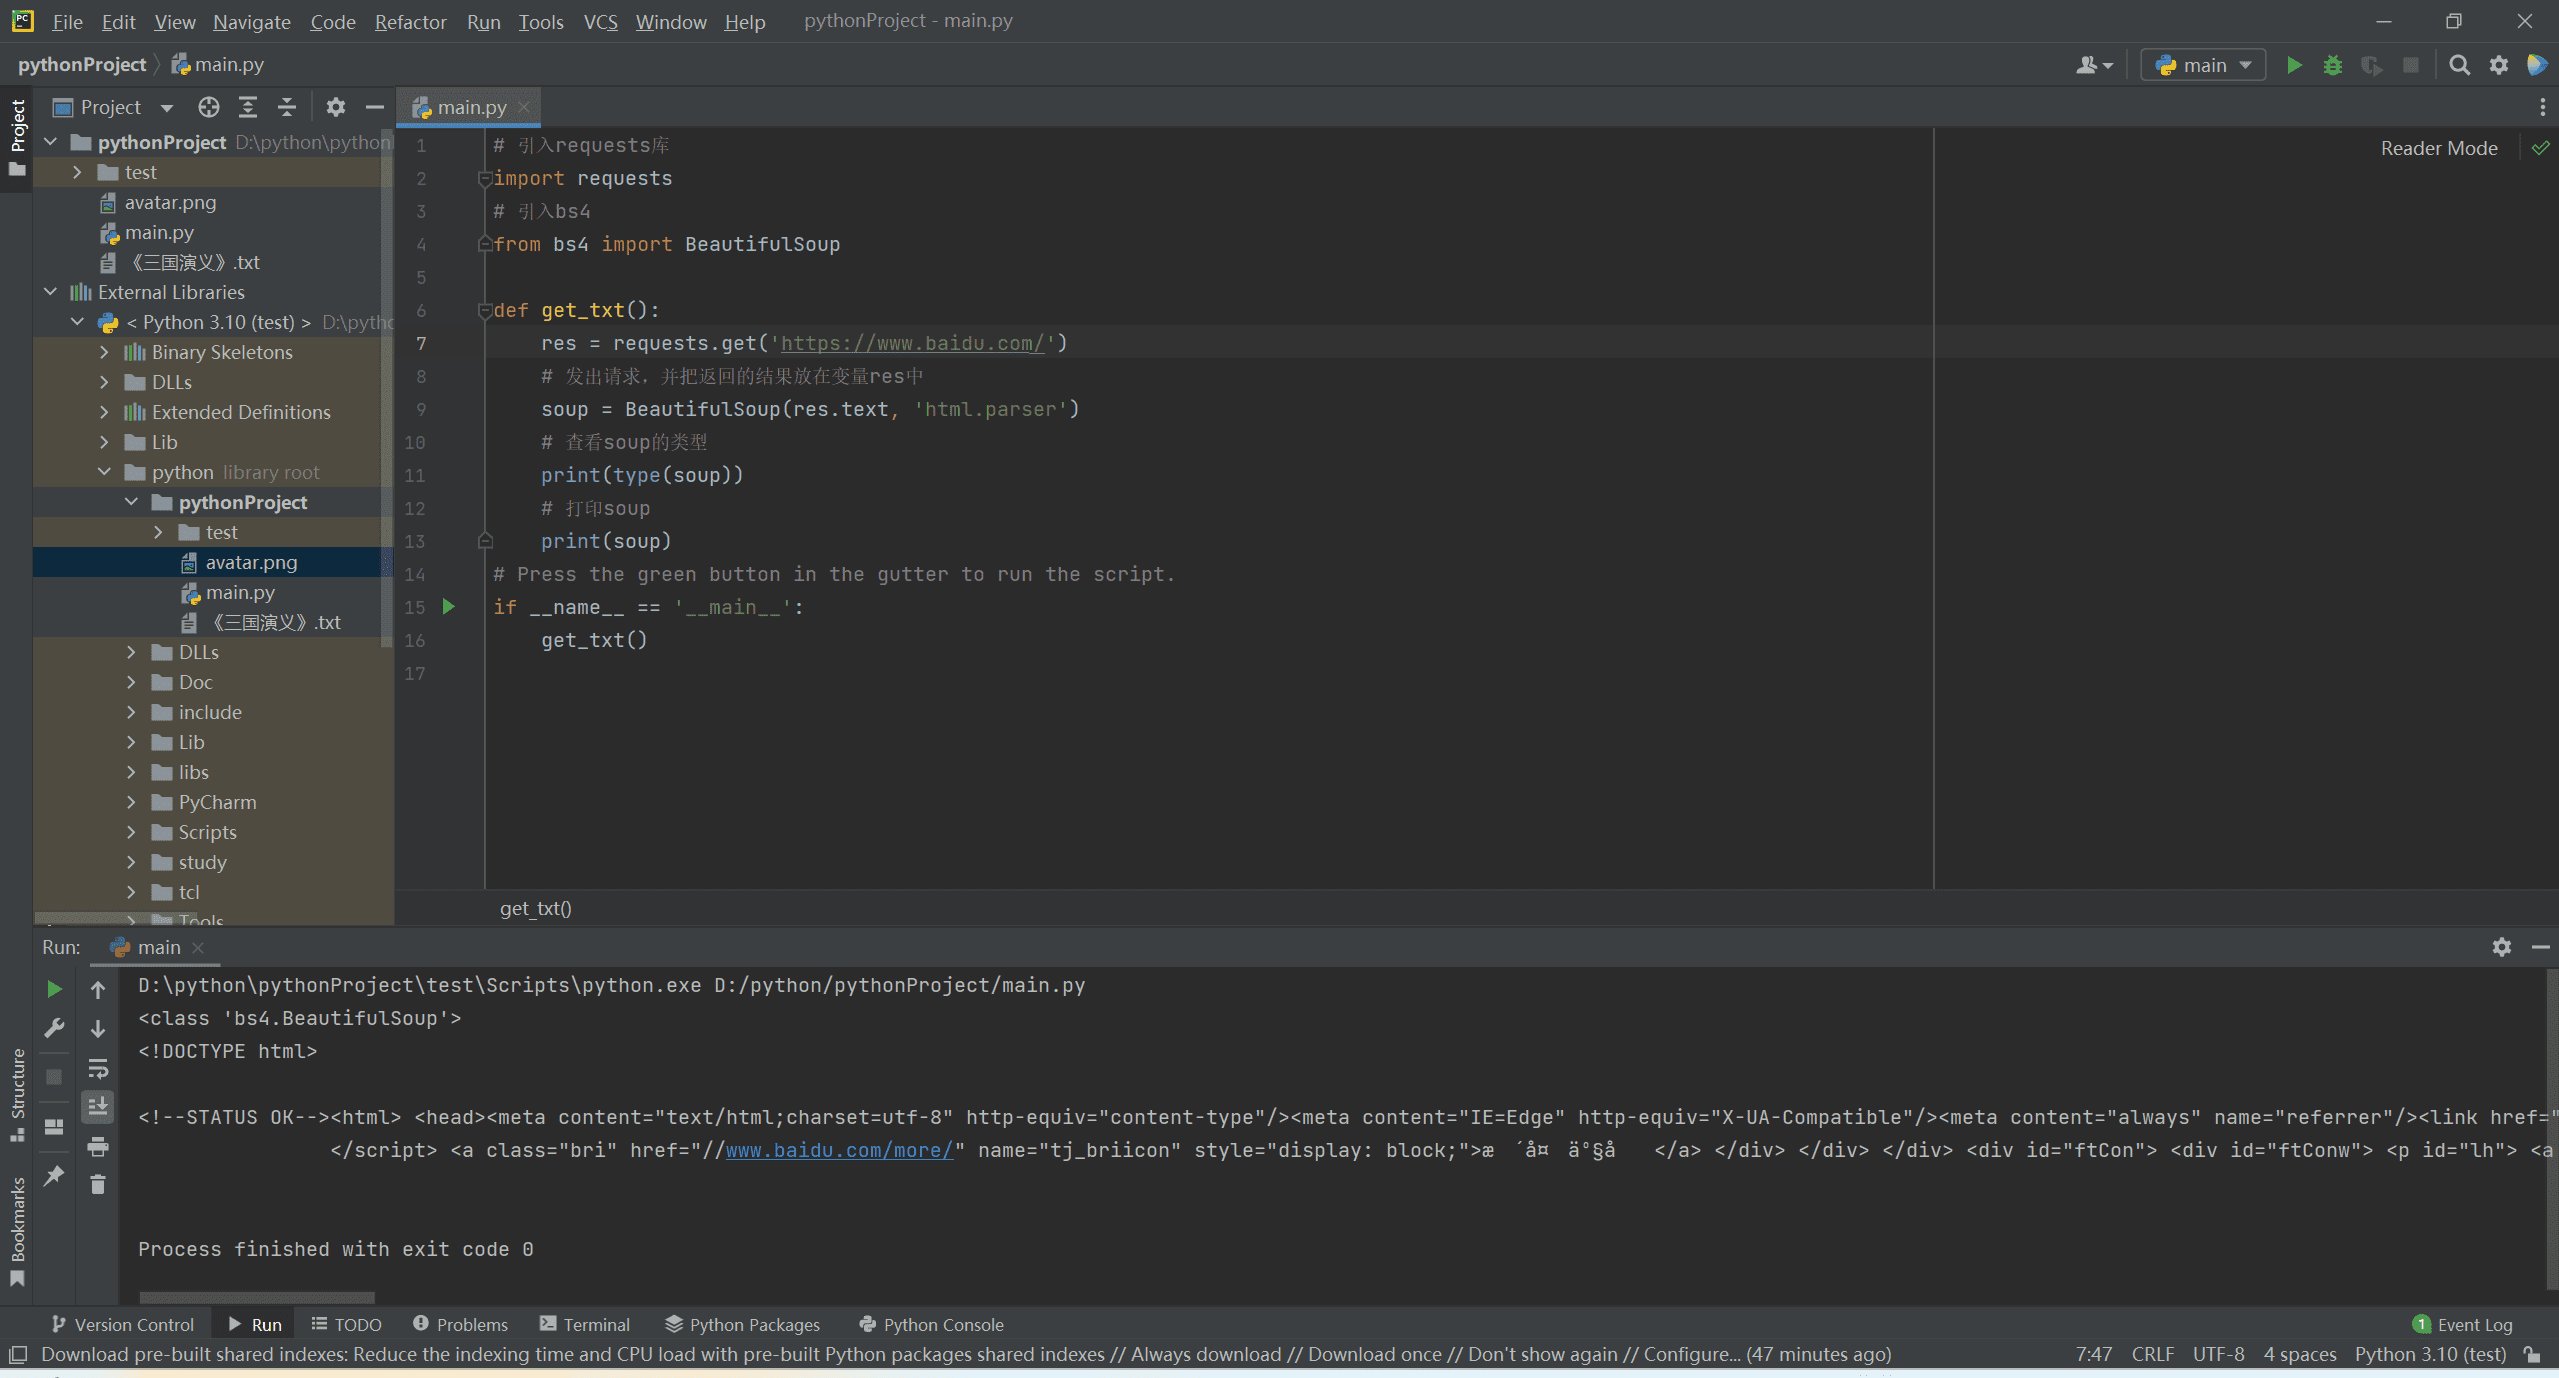
Task: Open the Python Packages tab
Action: [x=742, y=1324]
